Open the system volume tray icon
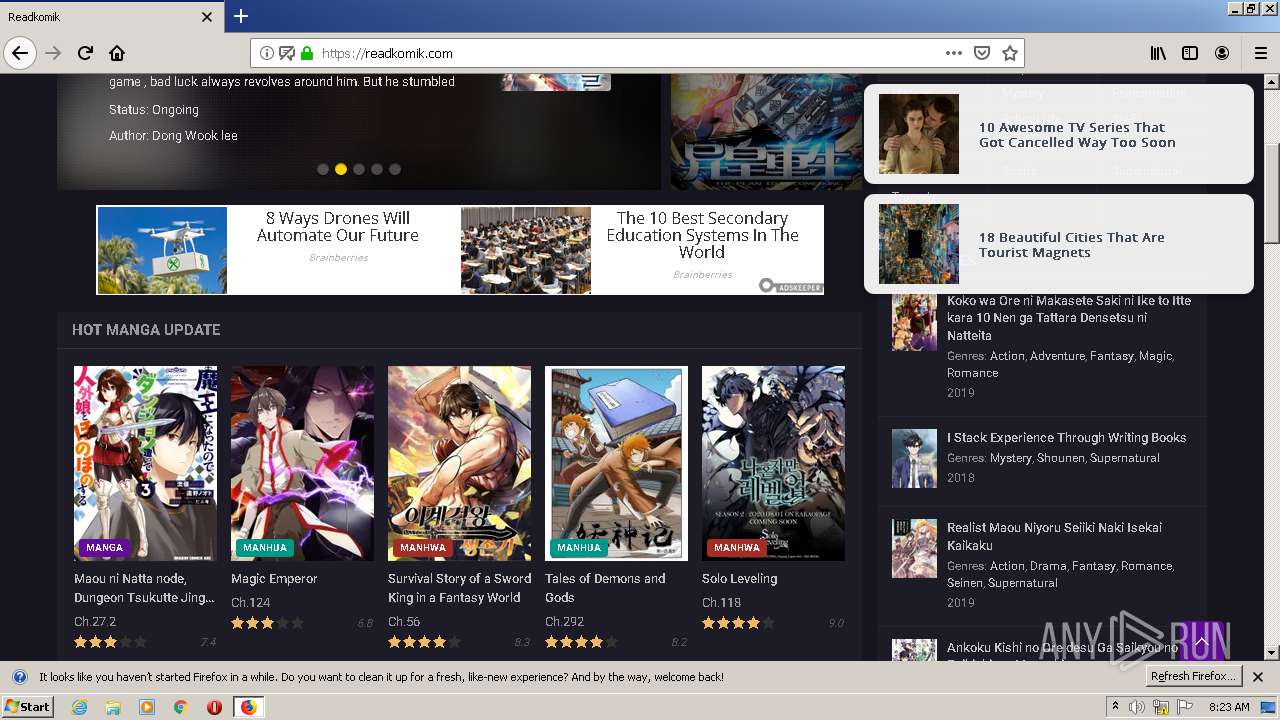The image size is (1280, 720). 1137,707
